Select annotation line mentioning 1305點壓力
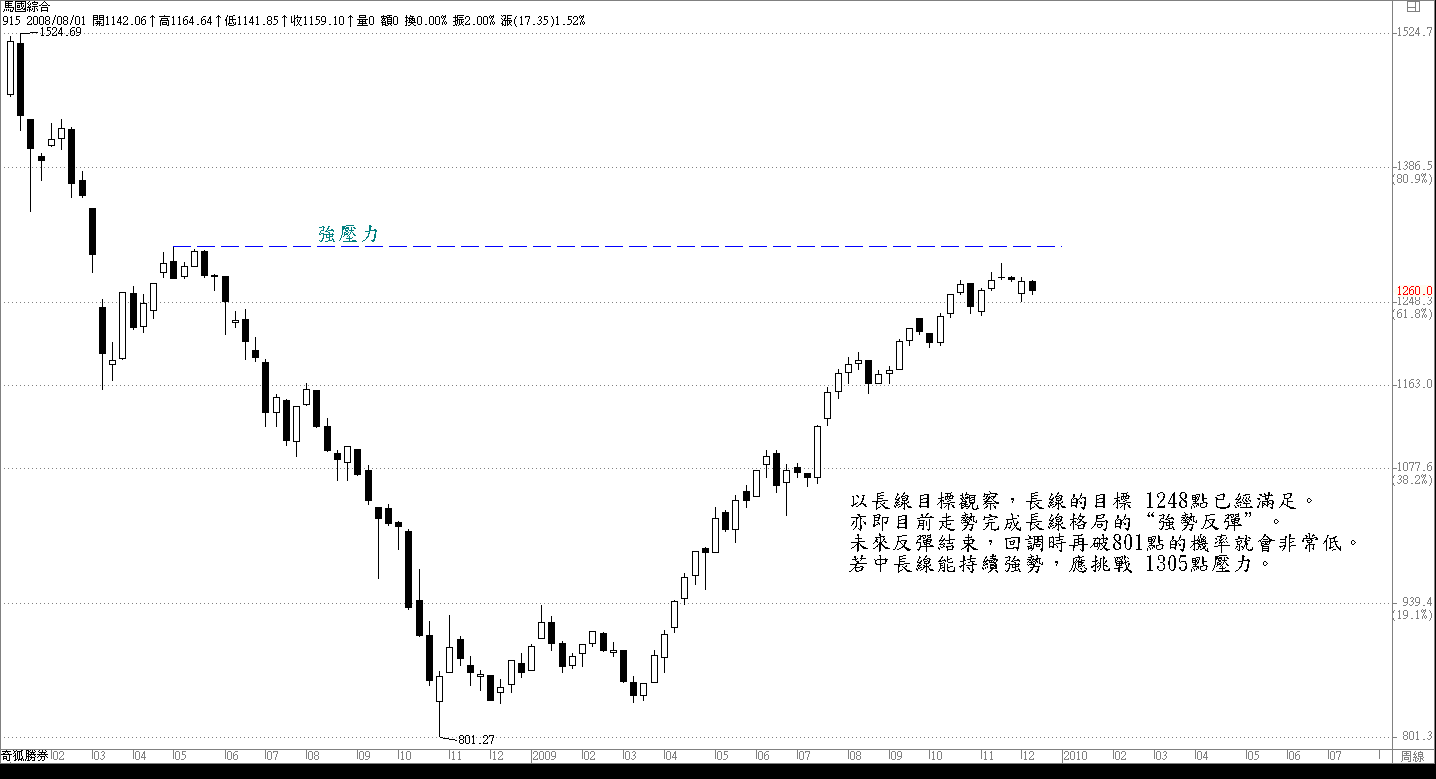 click(x=1062, y=564)
